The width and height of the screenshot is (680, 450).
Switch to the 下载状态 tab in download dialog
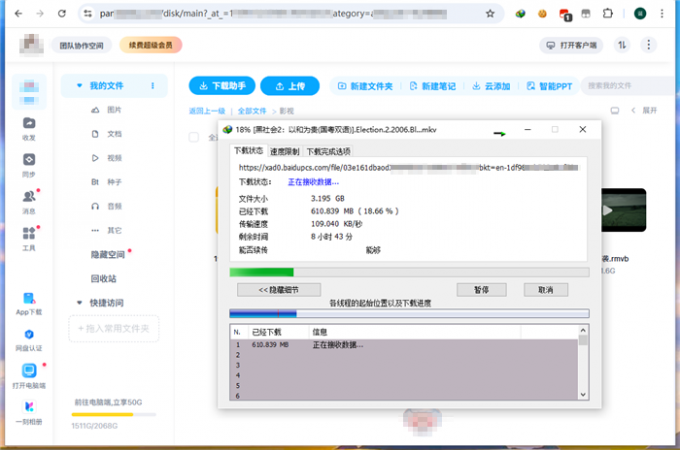[x=248, y=150]
